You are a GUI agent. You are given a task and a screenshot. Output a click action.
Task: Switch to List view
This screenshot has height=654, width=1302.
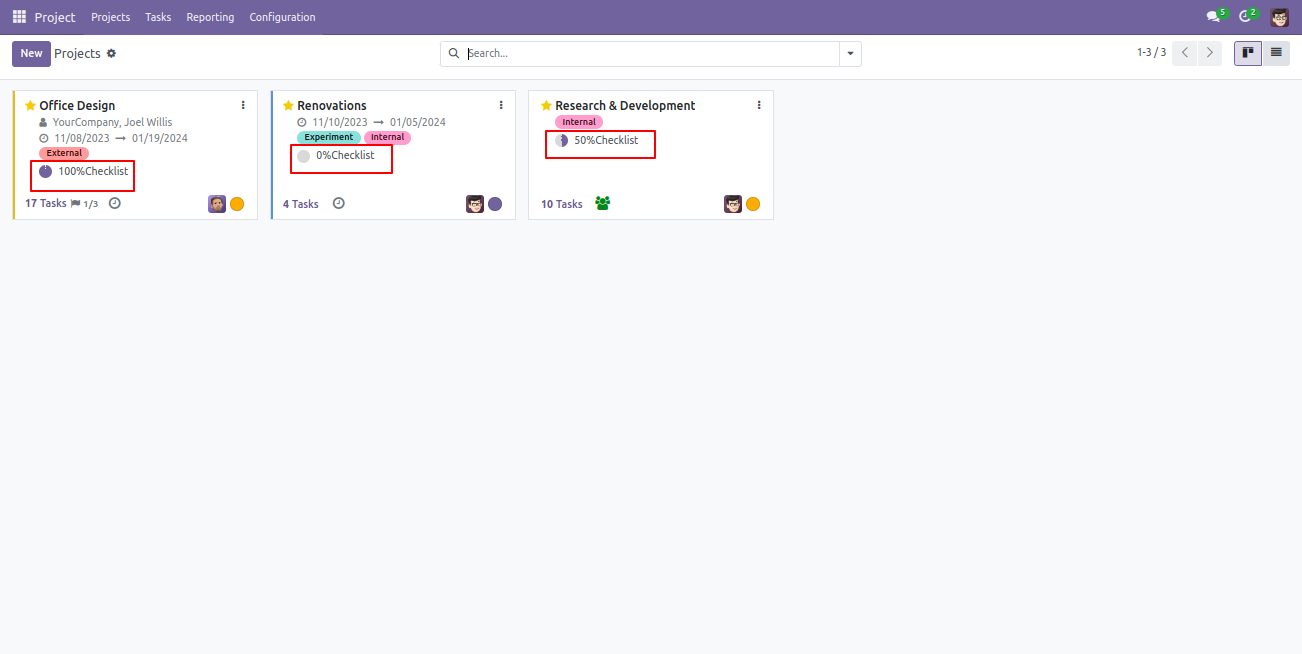[x=1276, y=53]
